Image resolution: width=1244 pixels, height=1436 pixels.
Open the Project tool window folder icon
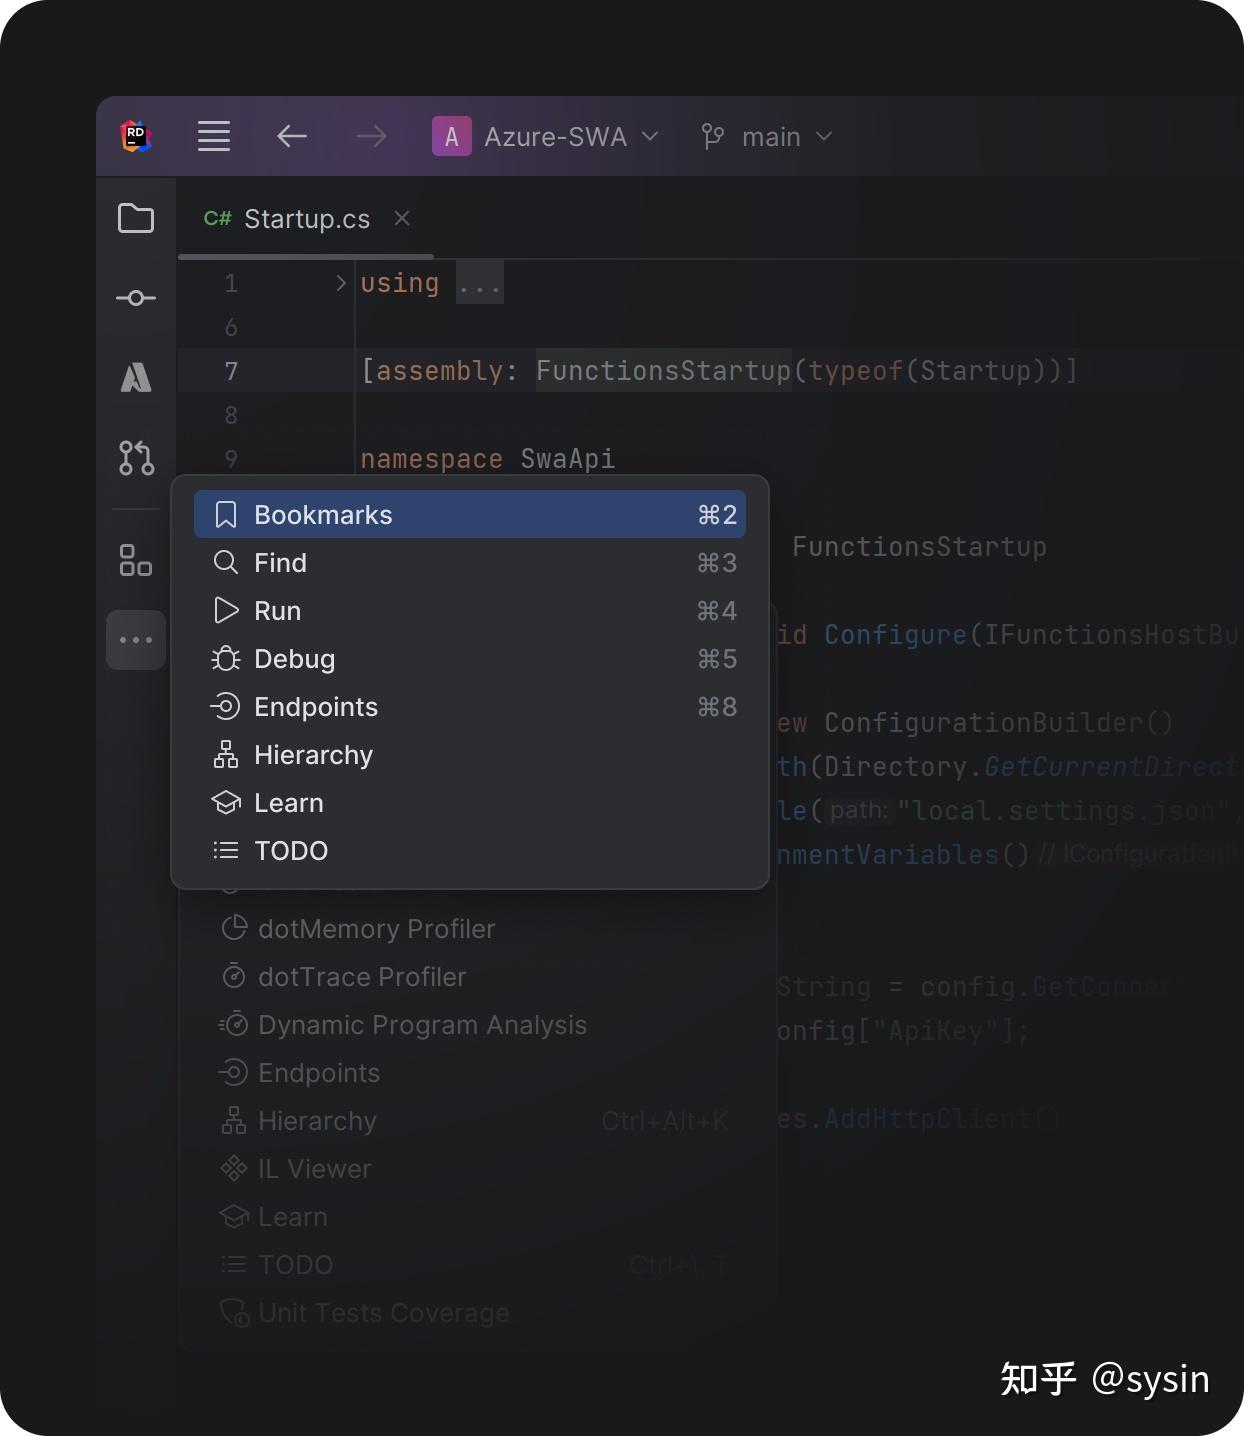click(136, 218)
